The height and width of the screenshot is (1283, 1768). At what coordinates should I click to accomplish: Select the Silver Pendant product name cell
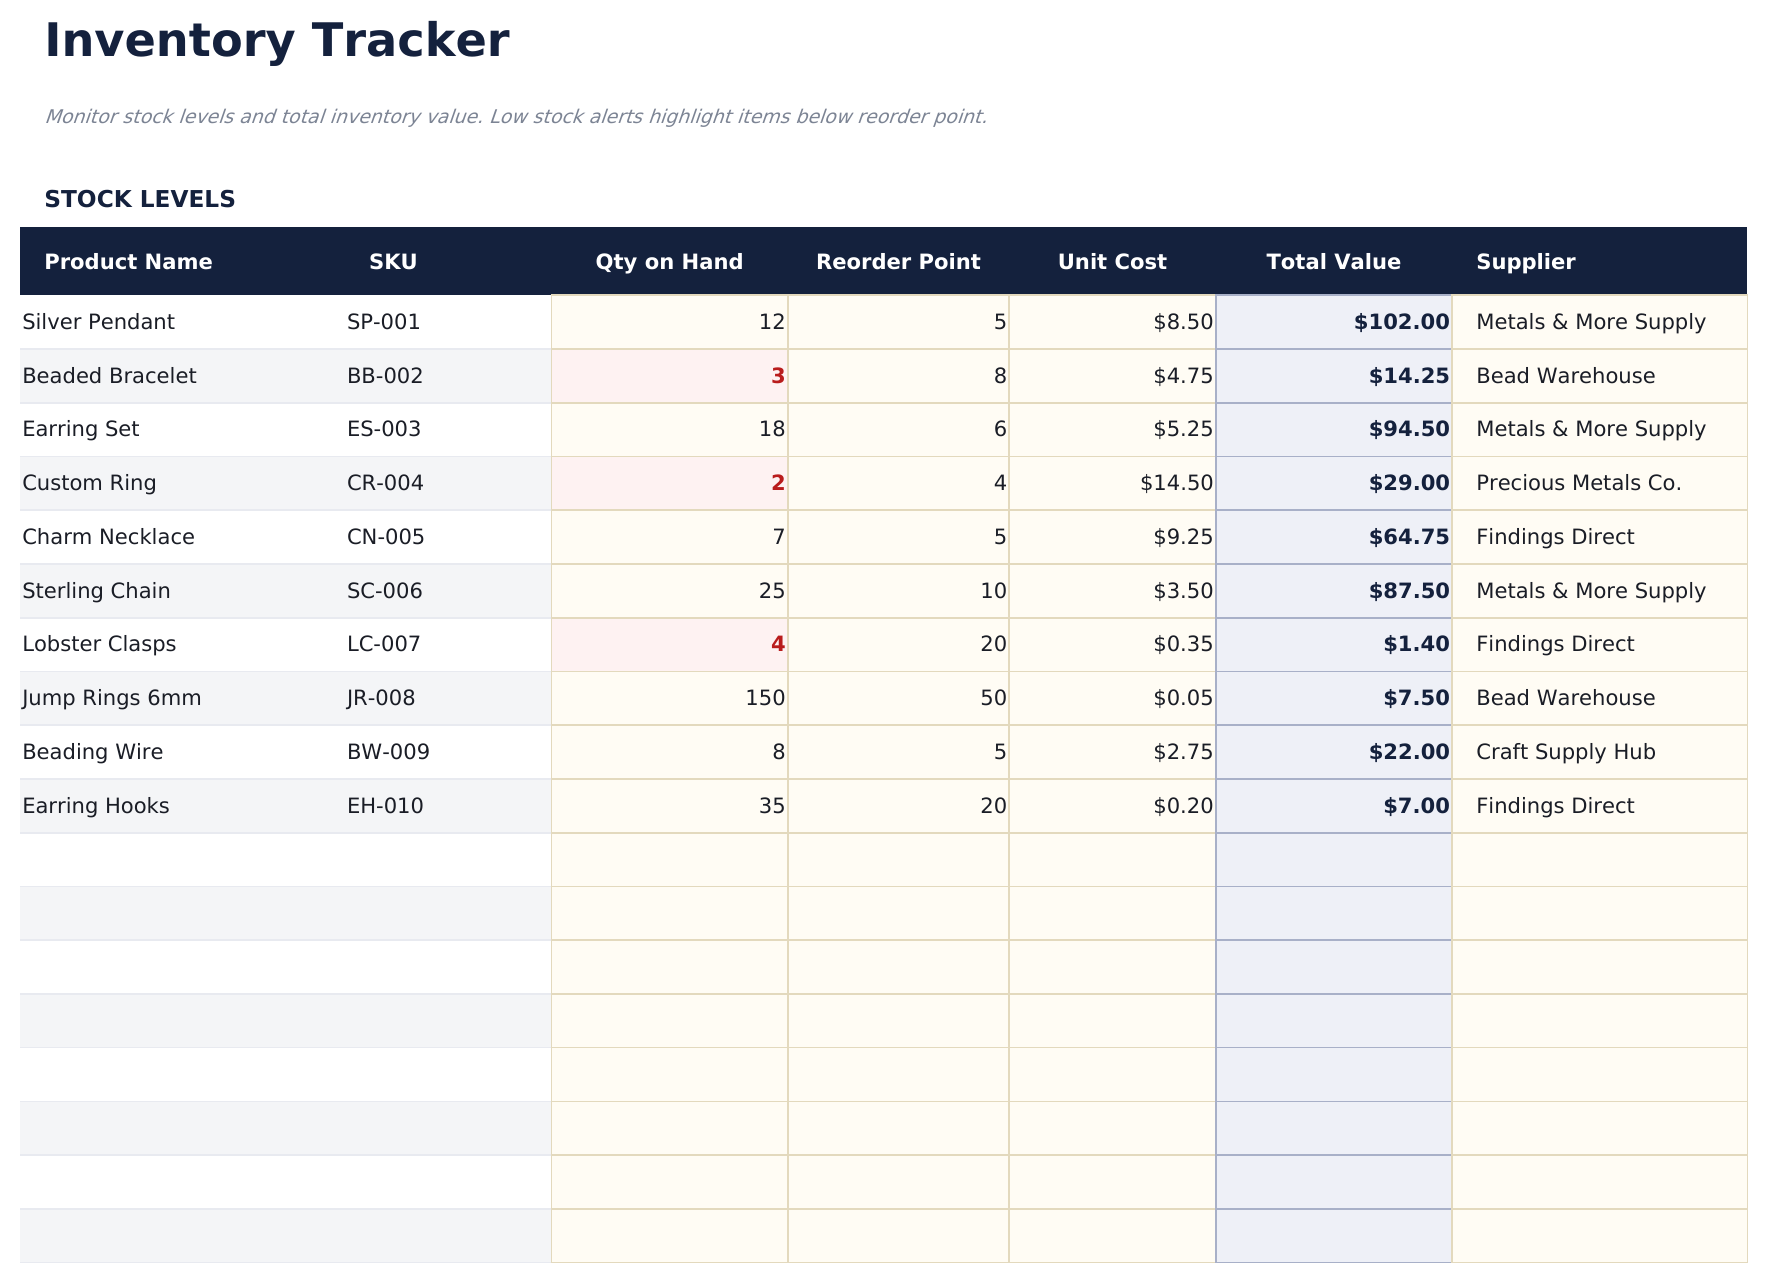98,322
